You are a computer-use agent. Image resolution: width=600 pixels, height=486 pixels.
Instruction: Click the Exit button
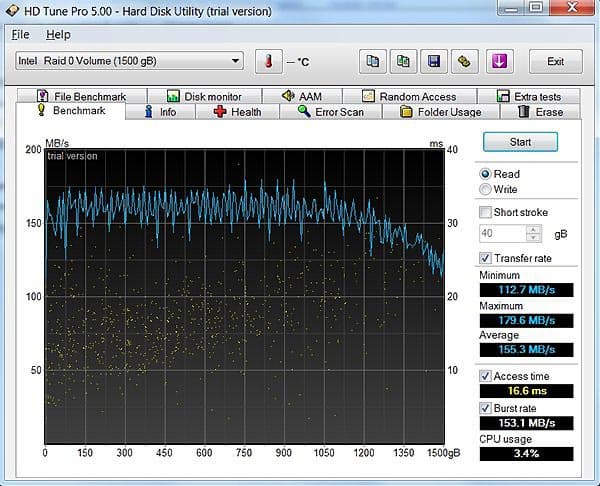(555, 62)
